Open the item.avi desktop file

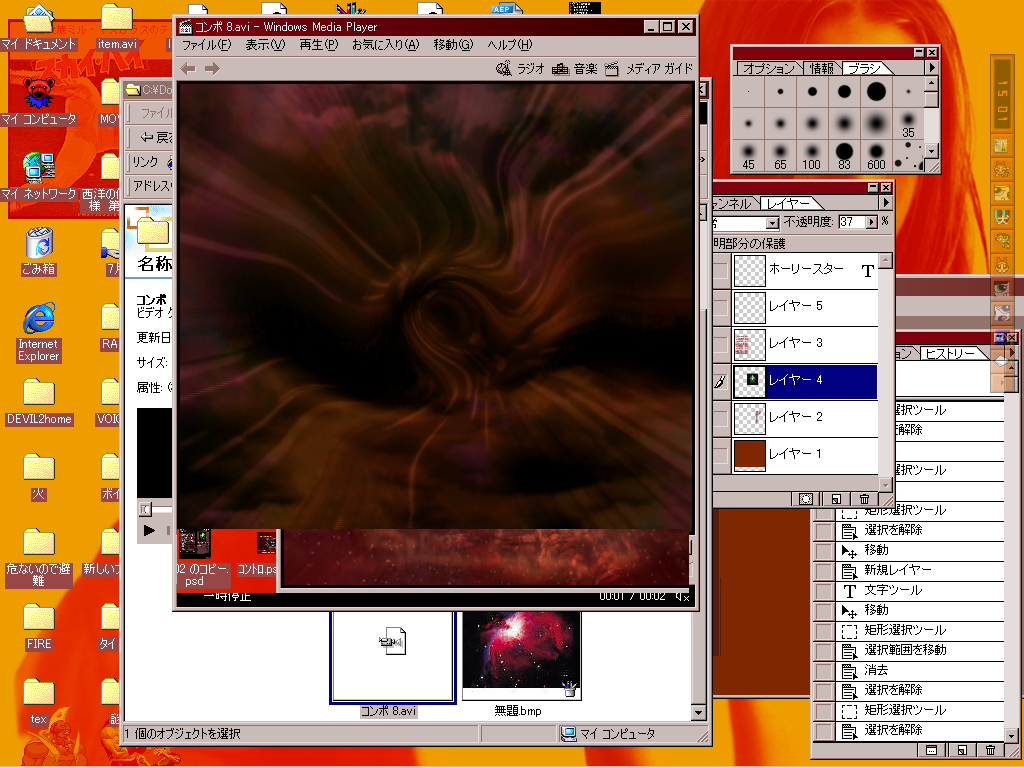(117, 27)
